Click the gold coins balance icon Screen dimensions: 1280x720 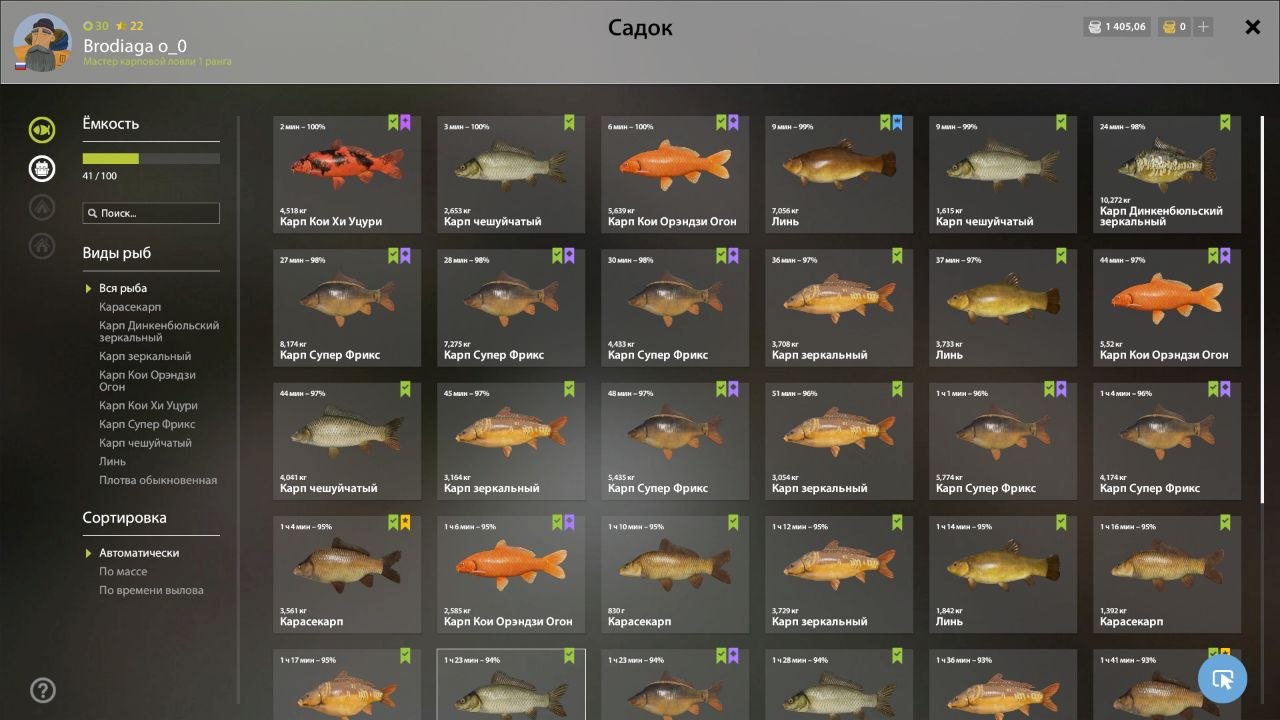pos(1168,26)
